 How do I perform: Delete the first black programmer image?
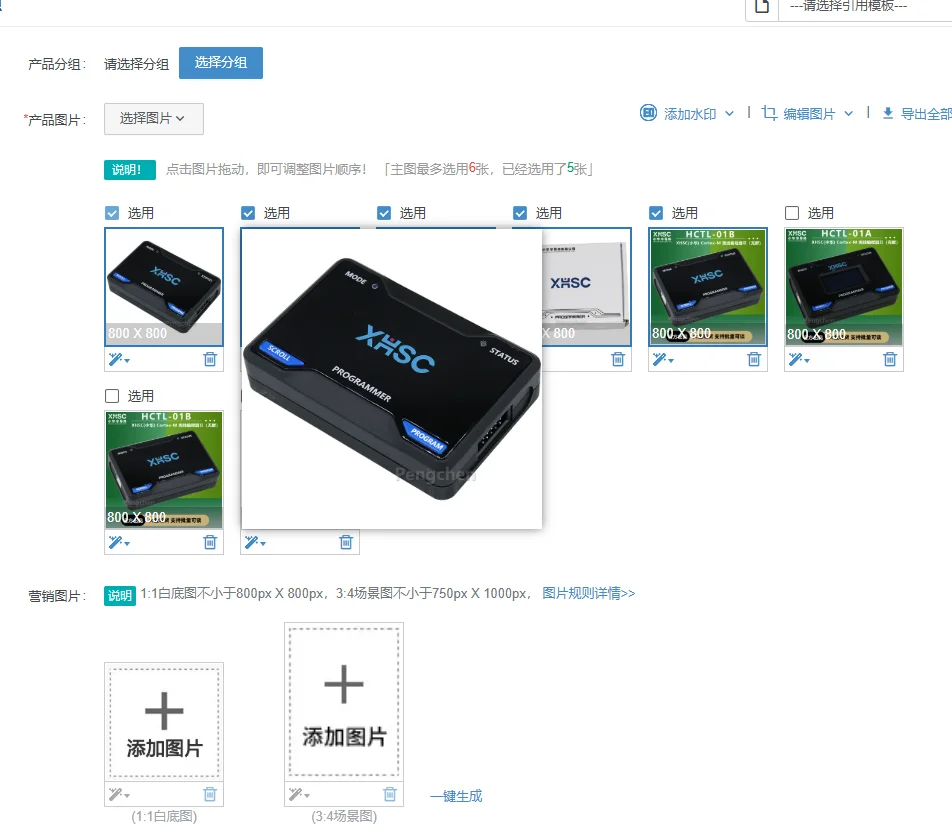coord(210,359)
